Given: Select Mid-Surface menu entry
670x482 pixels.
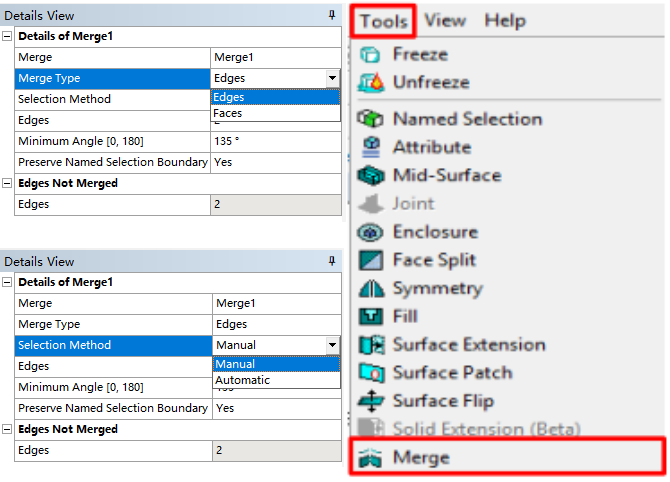Looking at the screenshot, I should coord(447,175).
